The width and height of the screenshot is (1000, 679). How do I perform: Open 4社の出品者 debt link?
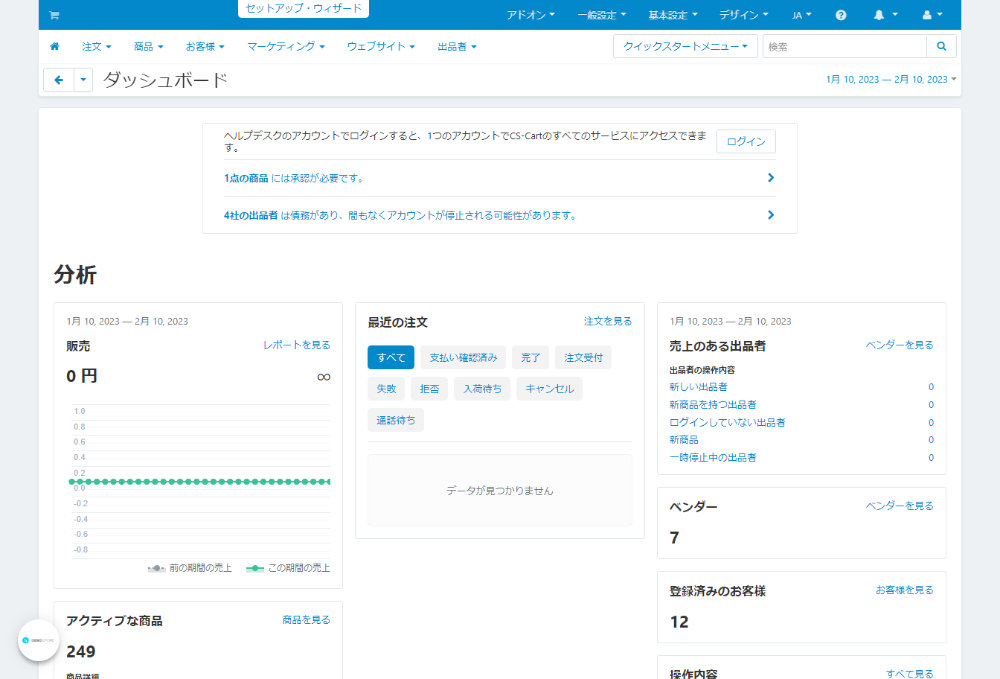251,215
